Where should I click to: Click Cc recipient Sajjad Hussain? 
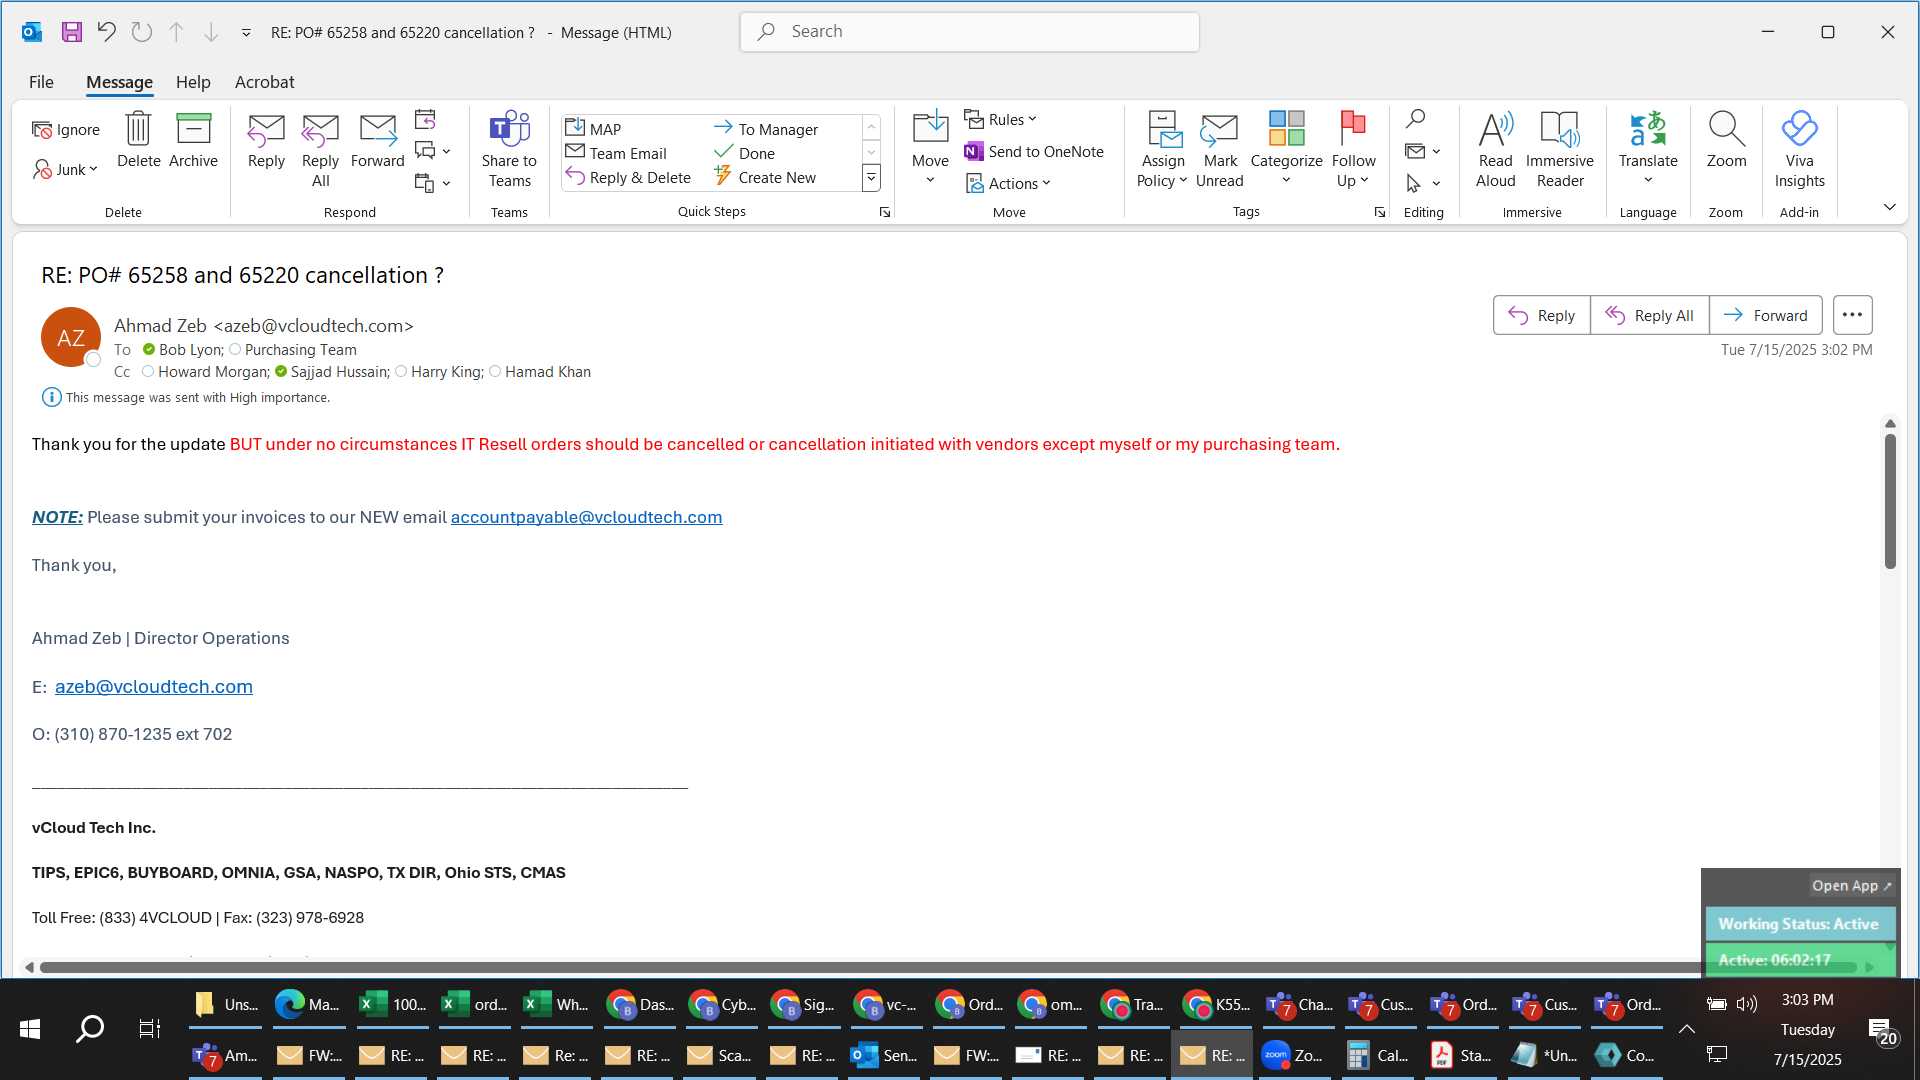coord(339,372)
